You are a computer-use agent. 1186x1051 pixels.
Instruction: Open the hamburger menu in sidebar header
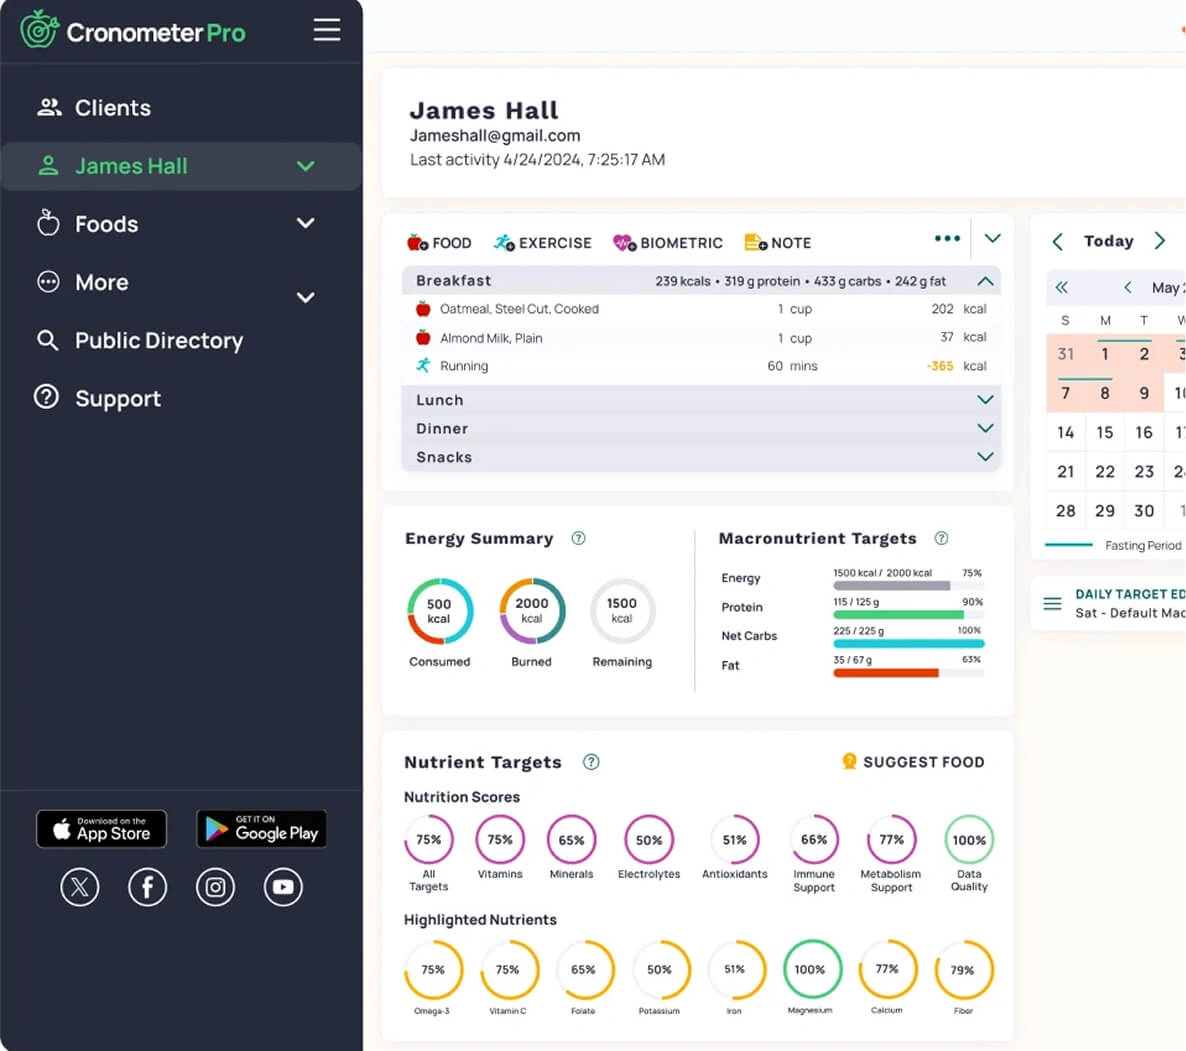[x=326, y=30]
